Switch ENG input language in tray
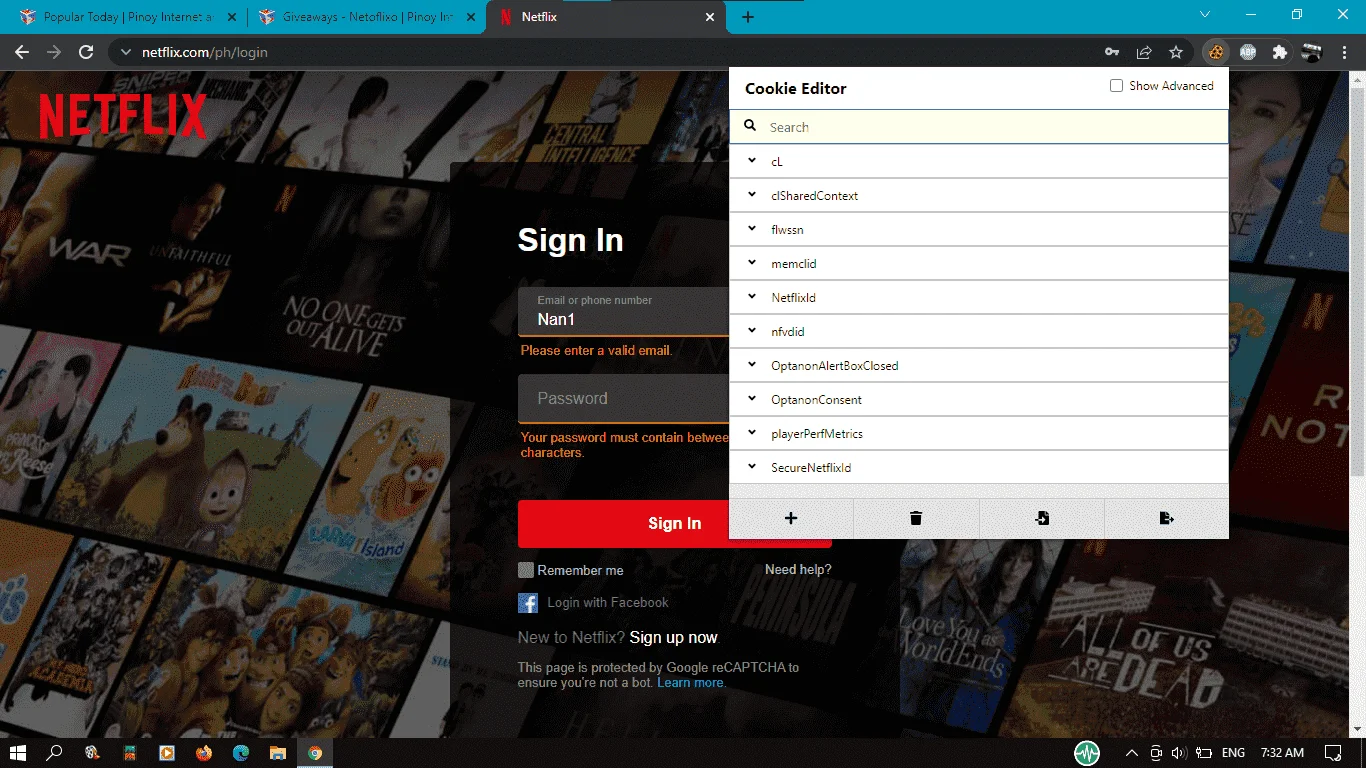This screenshot has width=1366, height=768. (x=1233, y=752)
